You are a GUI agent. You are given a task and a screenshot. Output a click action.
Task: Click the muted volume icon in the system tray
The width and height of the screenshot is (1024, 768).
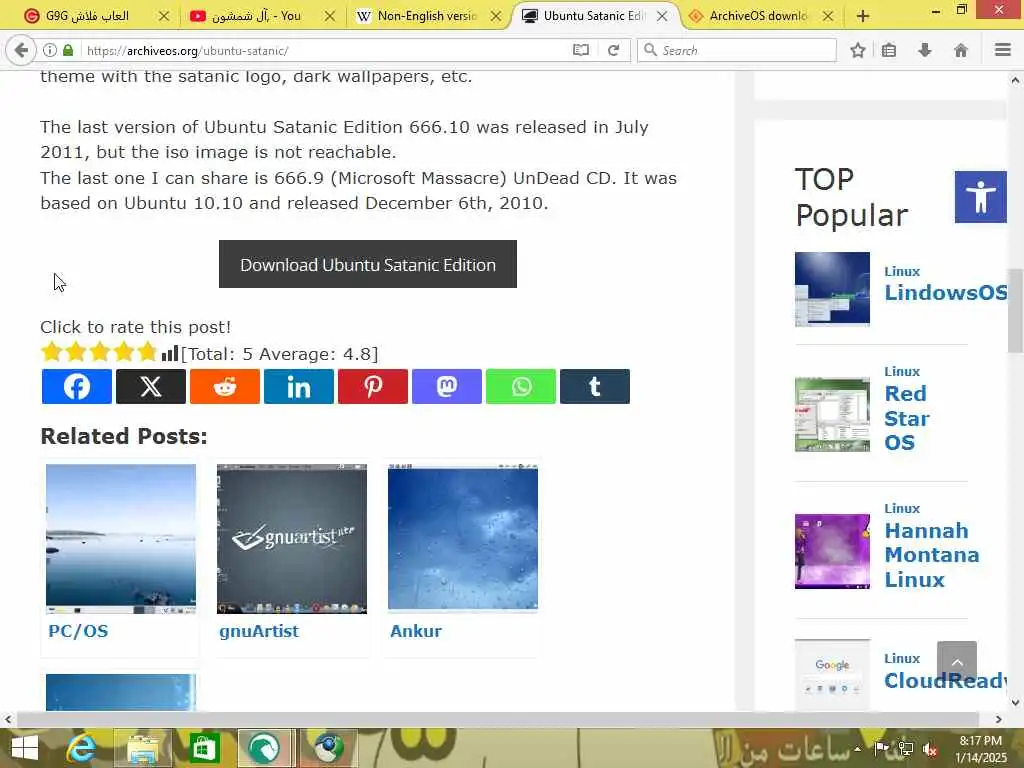coord(930,750)
